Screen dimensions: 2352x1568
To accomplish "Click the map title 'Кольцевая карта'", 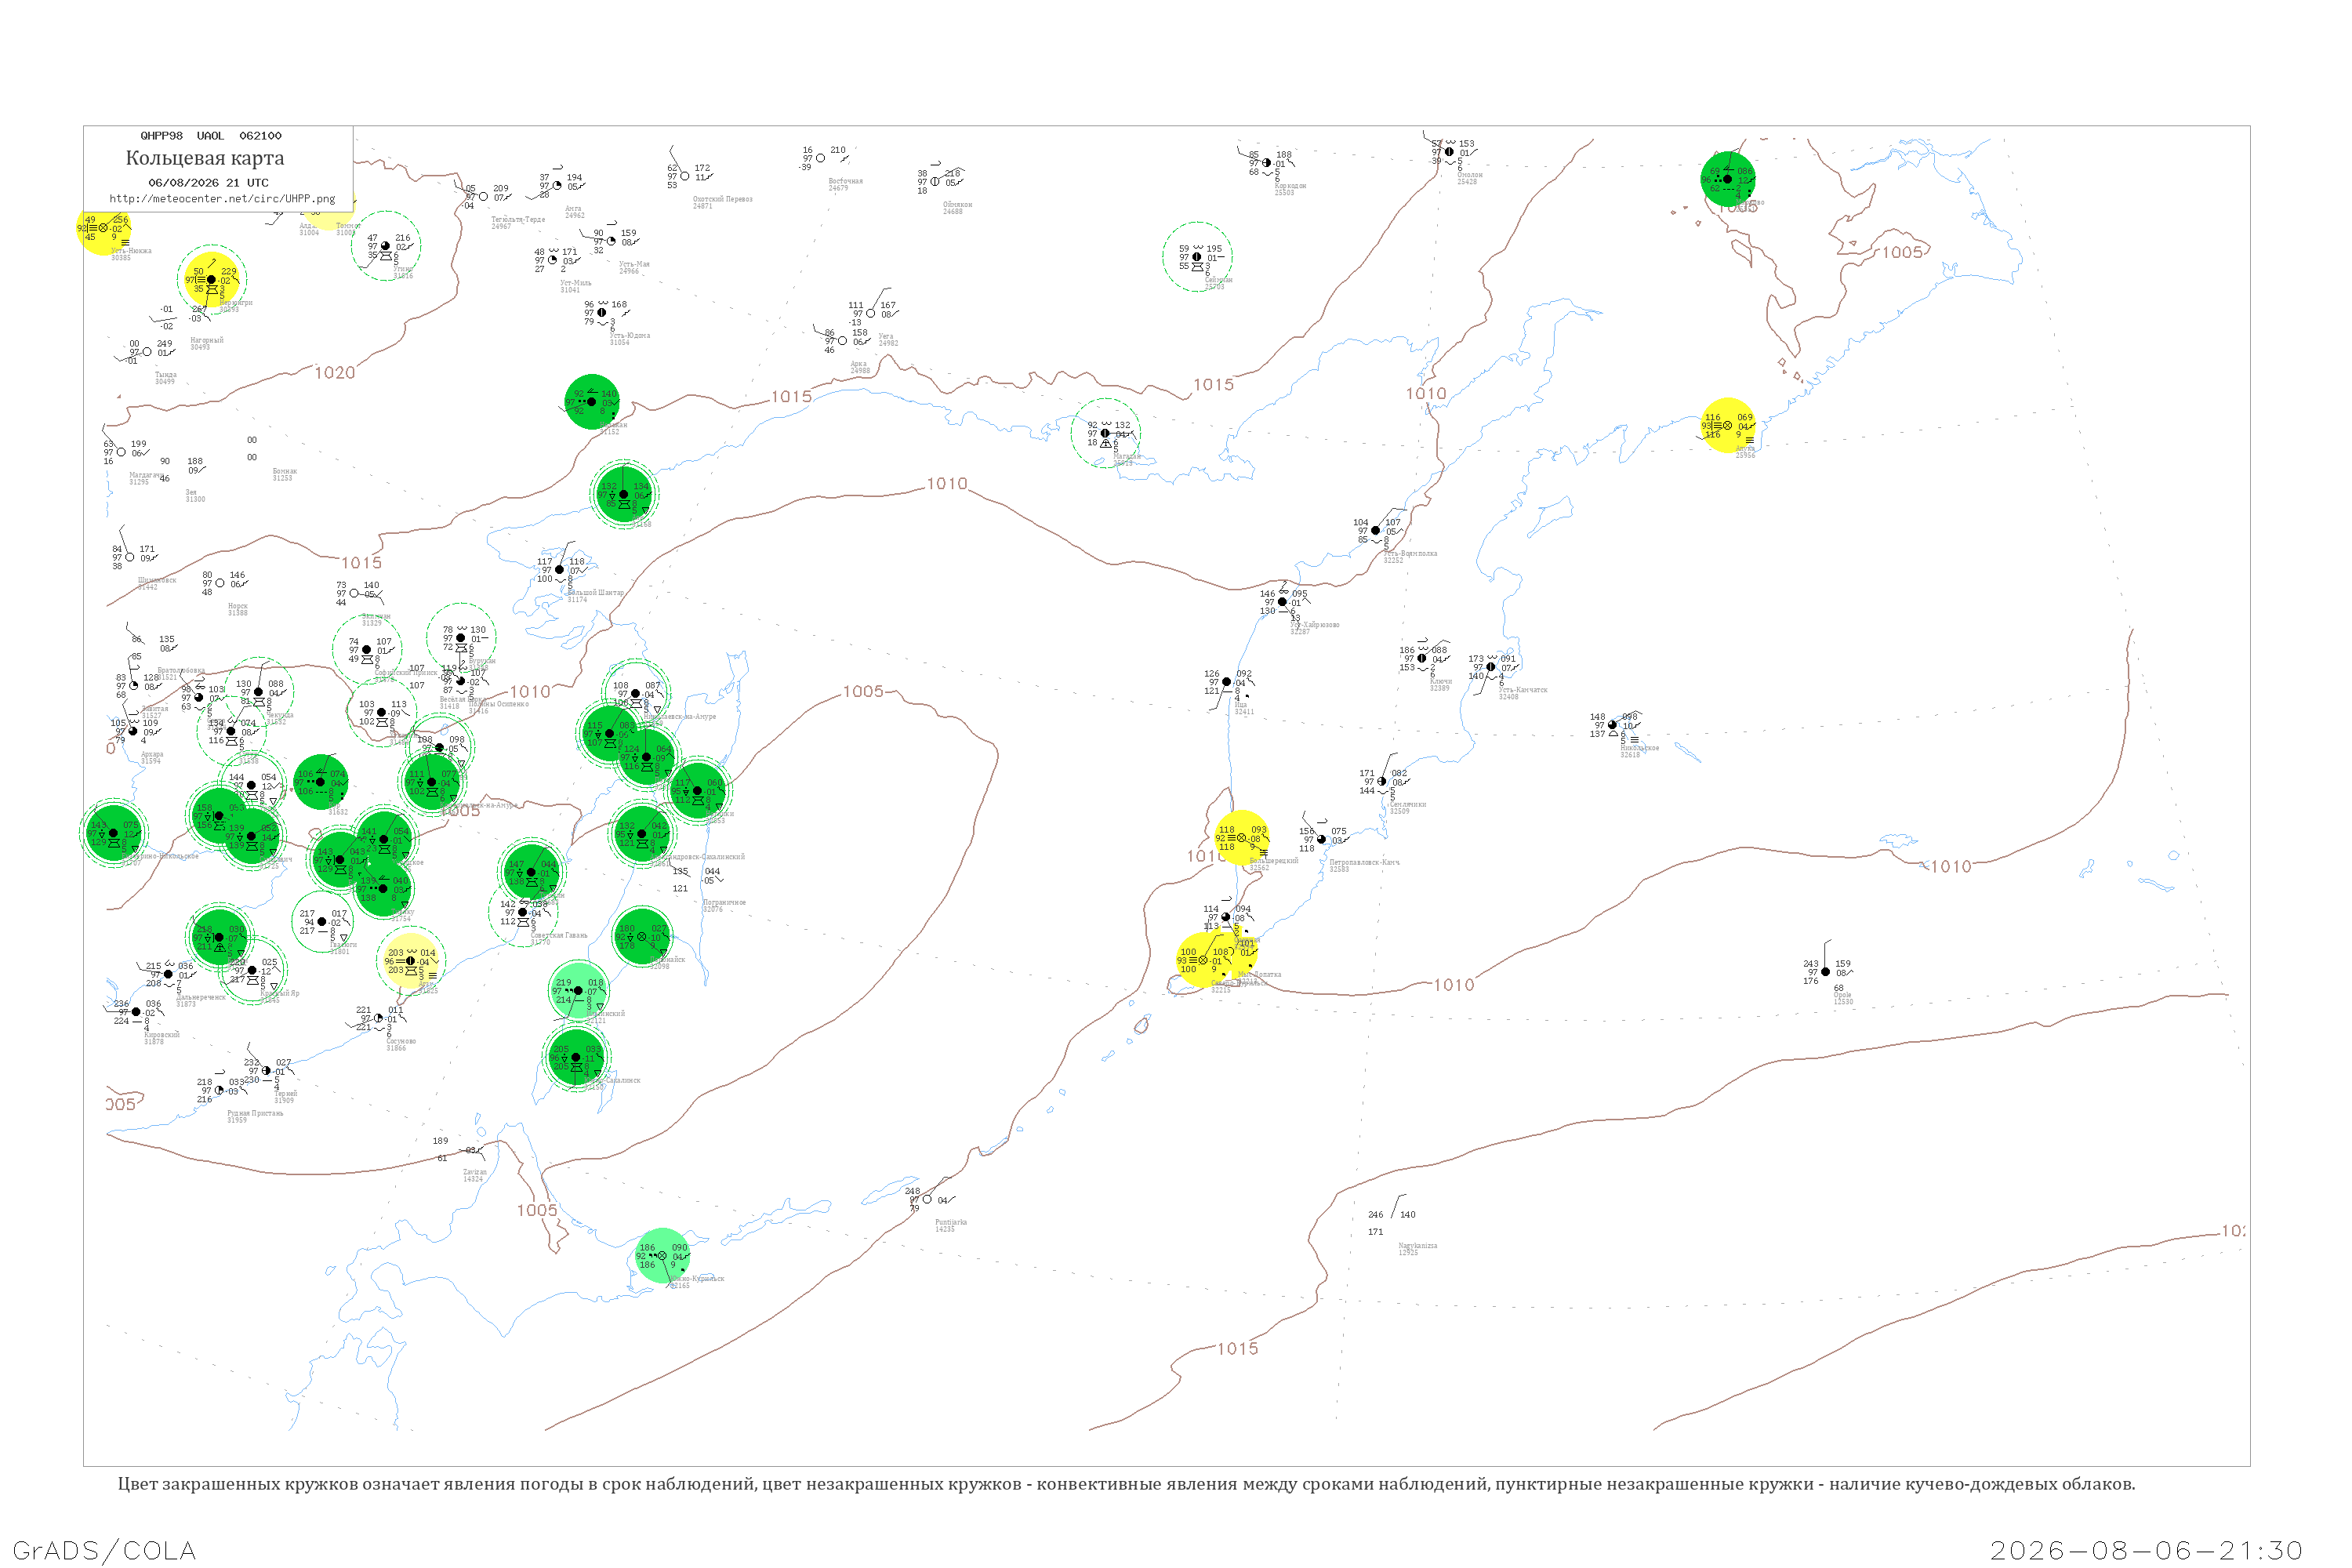I will [x=205, y=158].
